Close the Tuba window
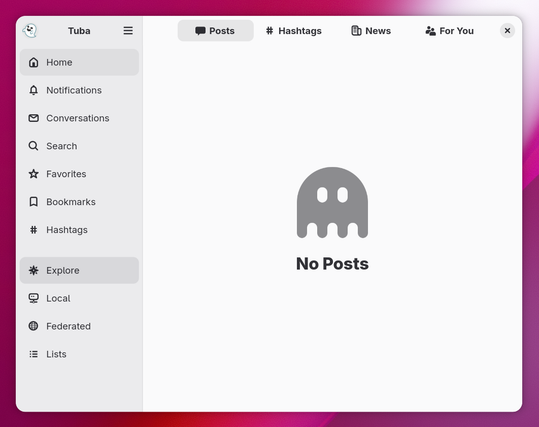Image resolution: width=539 pixels, height=427 pixels. [507, 31]
